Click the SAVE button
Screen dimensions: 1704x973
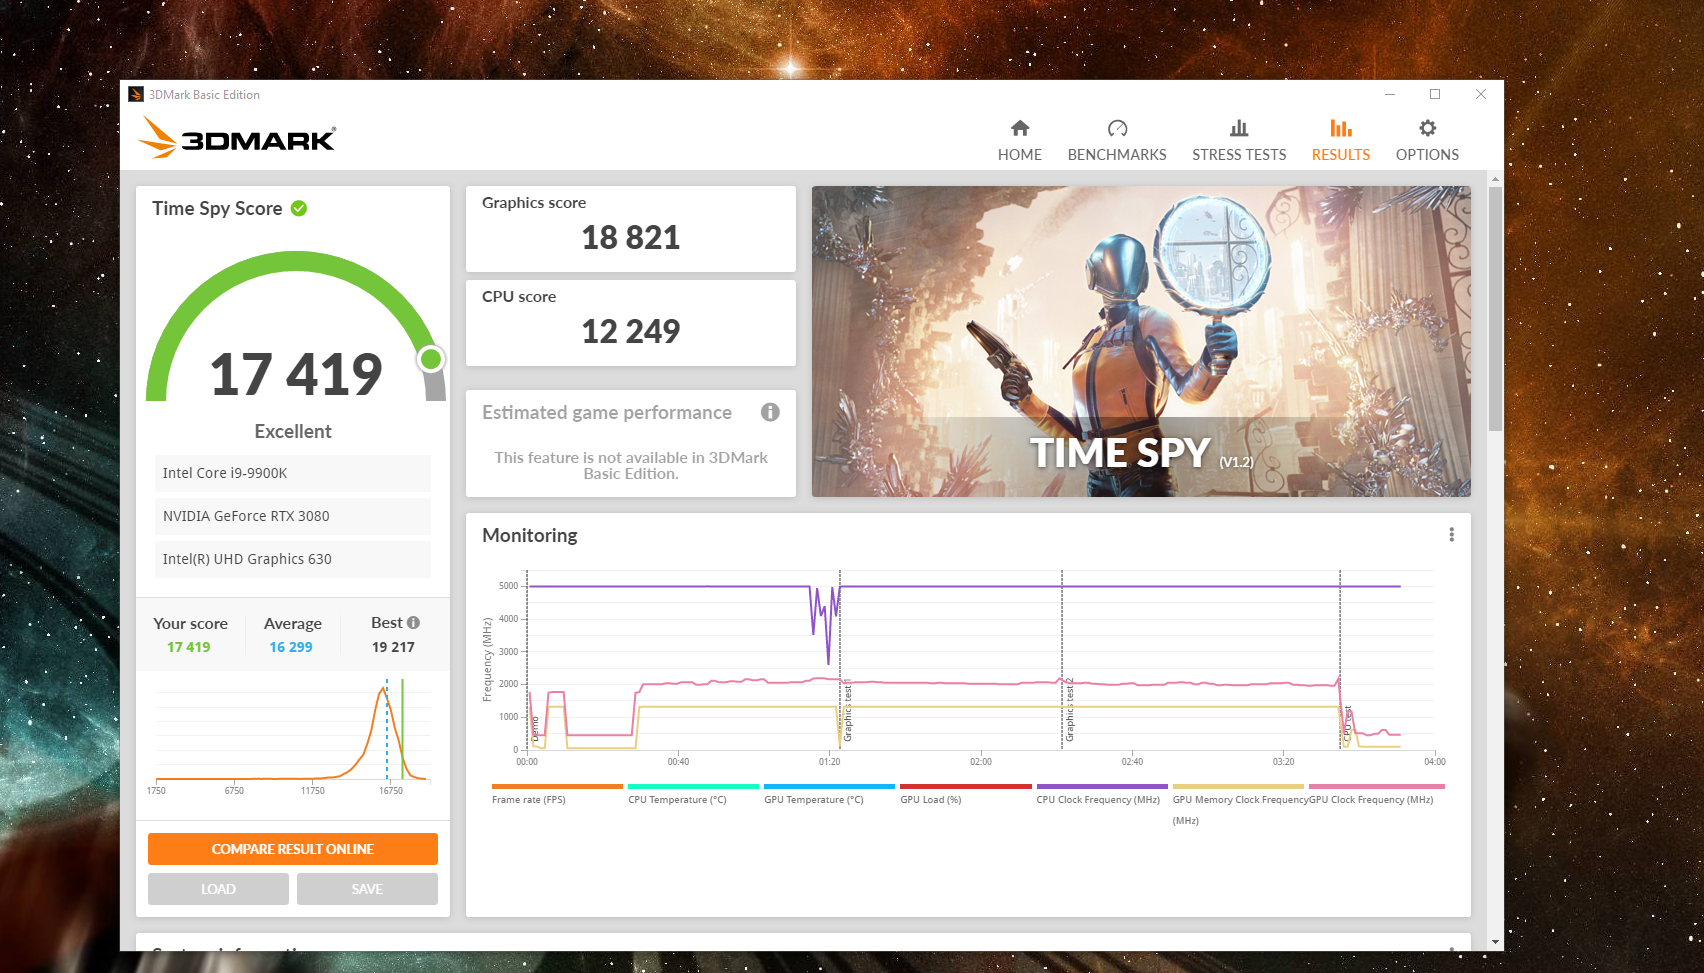click(x=367, y=889)
